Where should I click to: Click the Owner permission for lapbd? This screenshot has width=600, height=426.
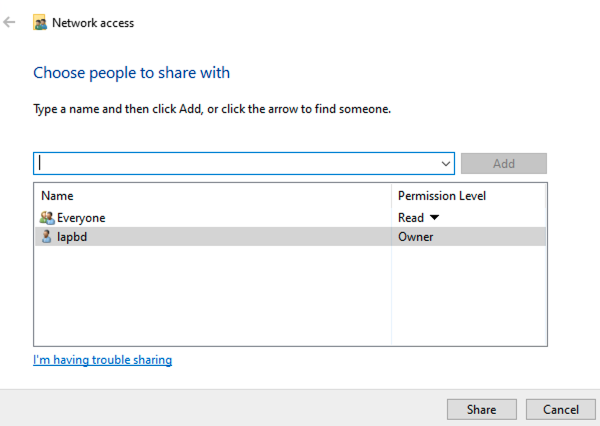(x=415, y=237)
